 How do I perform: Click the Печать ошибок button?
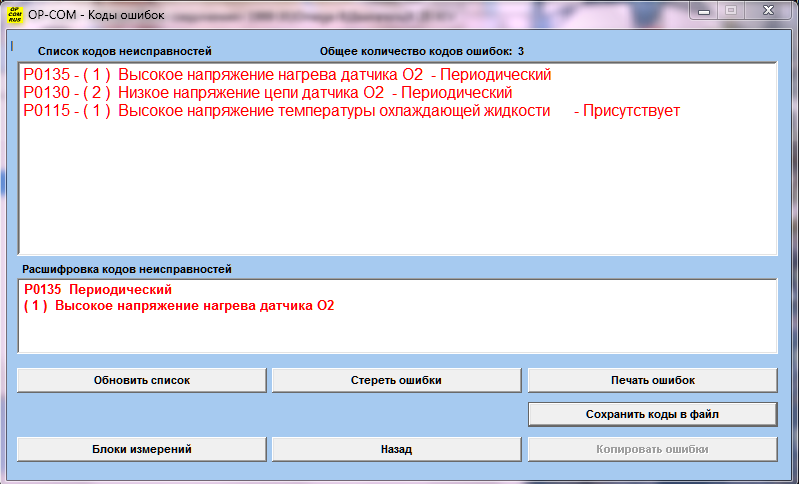coord(652,380)
